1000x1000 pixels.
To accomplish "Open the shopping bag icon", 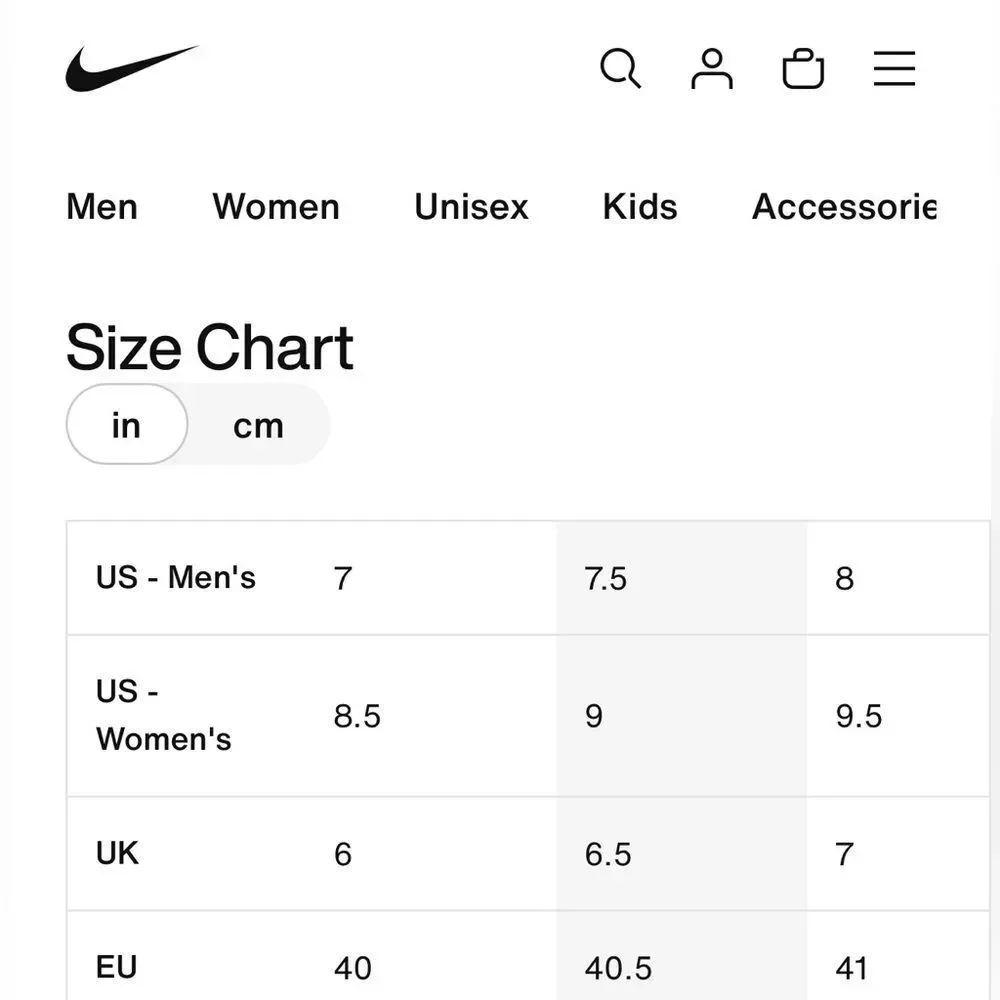I will 803,69.
